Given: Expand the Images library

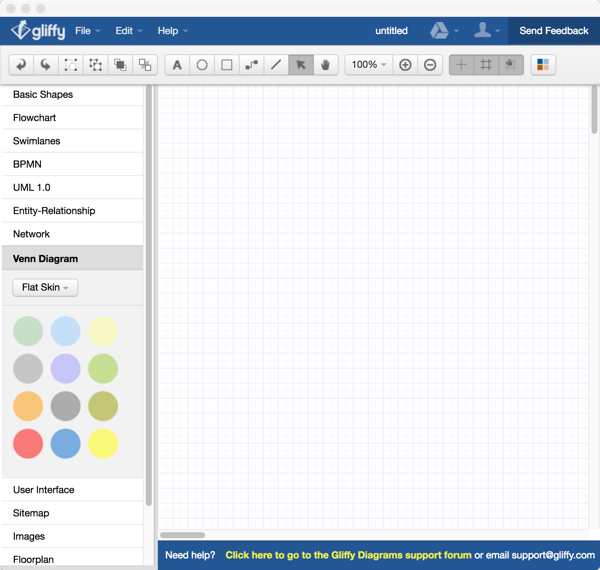Looking at the screenshot, I should tap(72, 536).
